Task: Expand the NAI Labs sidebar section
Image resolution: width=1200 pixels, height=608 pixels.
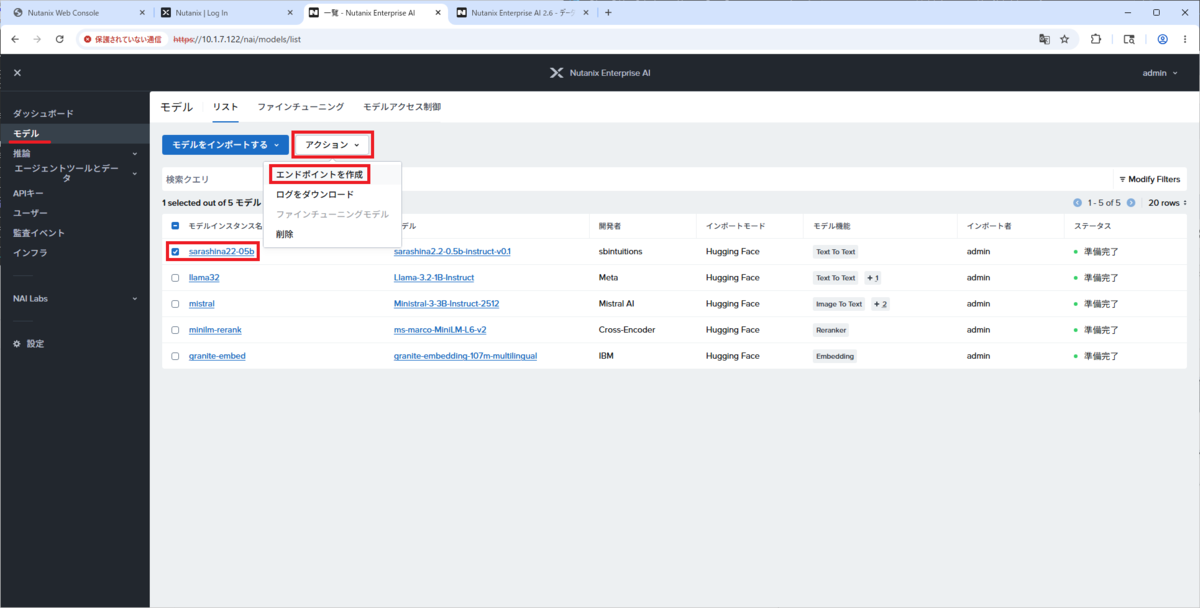Action: coord(75,299)
